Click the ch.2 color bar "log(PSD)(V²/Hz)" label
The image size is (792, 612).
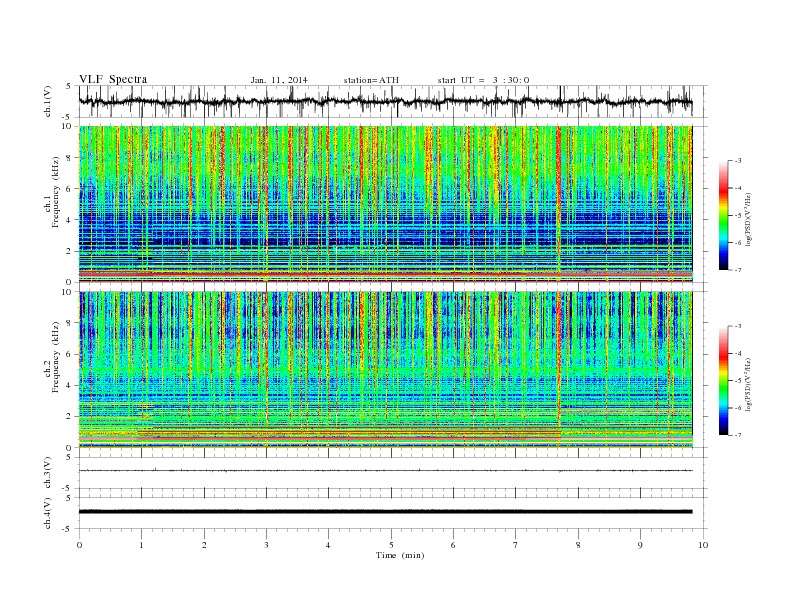pos(748,383)
